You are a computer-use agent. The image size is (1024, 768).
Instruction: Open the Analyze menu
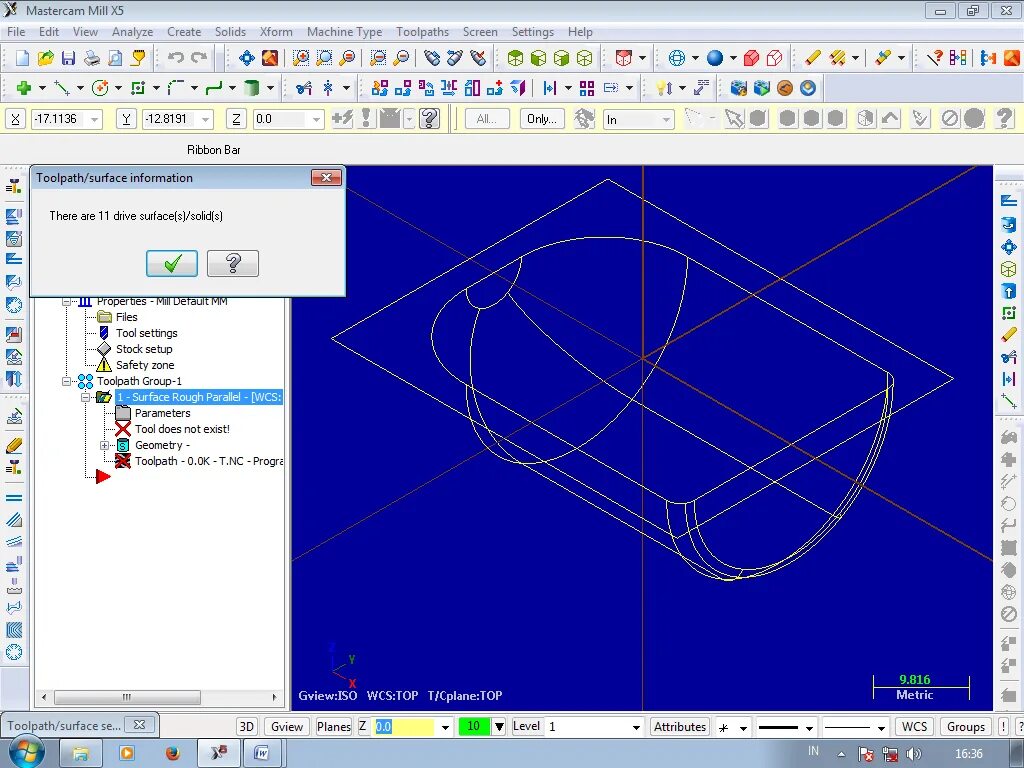tap(132, 31)
